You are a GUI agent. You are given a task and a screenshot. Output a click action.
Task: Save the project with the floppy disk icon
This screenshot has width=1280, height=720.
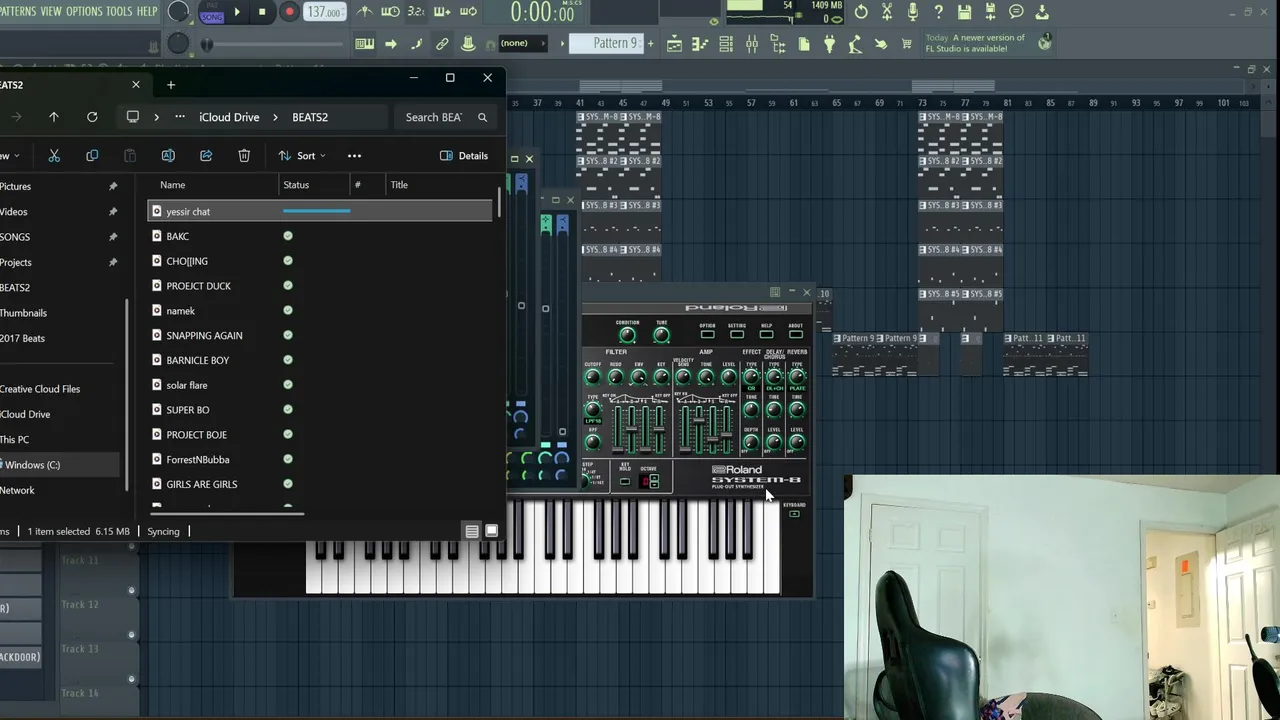[964, 12]
